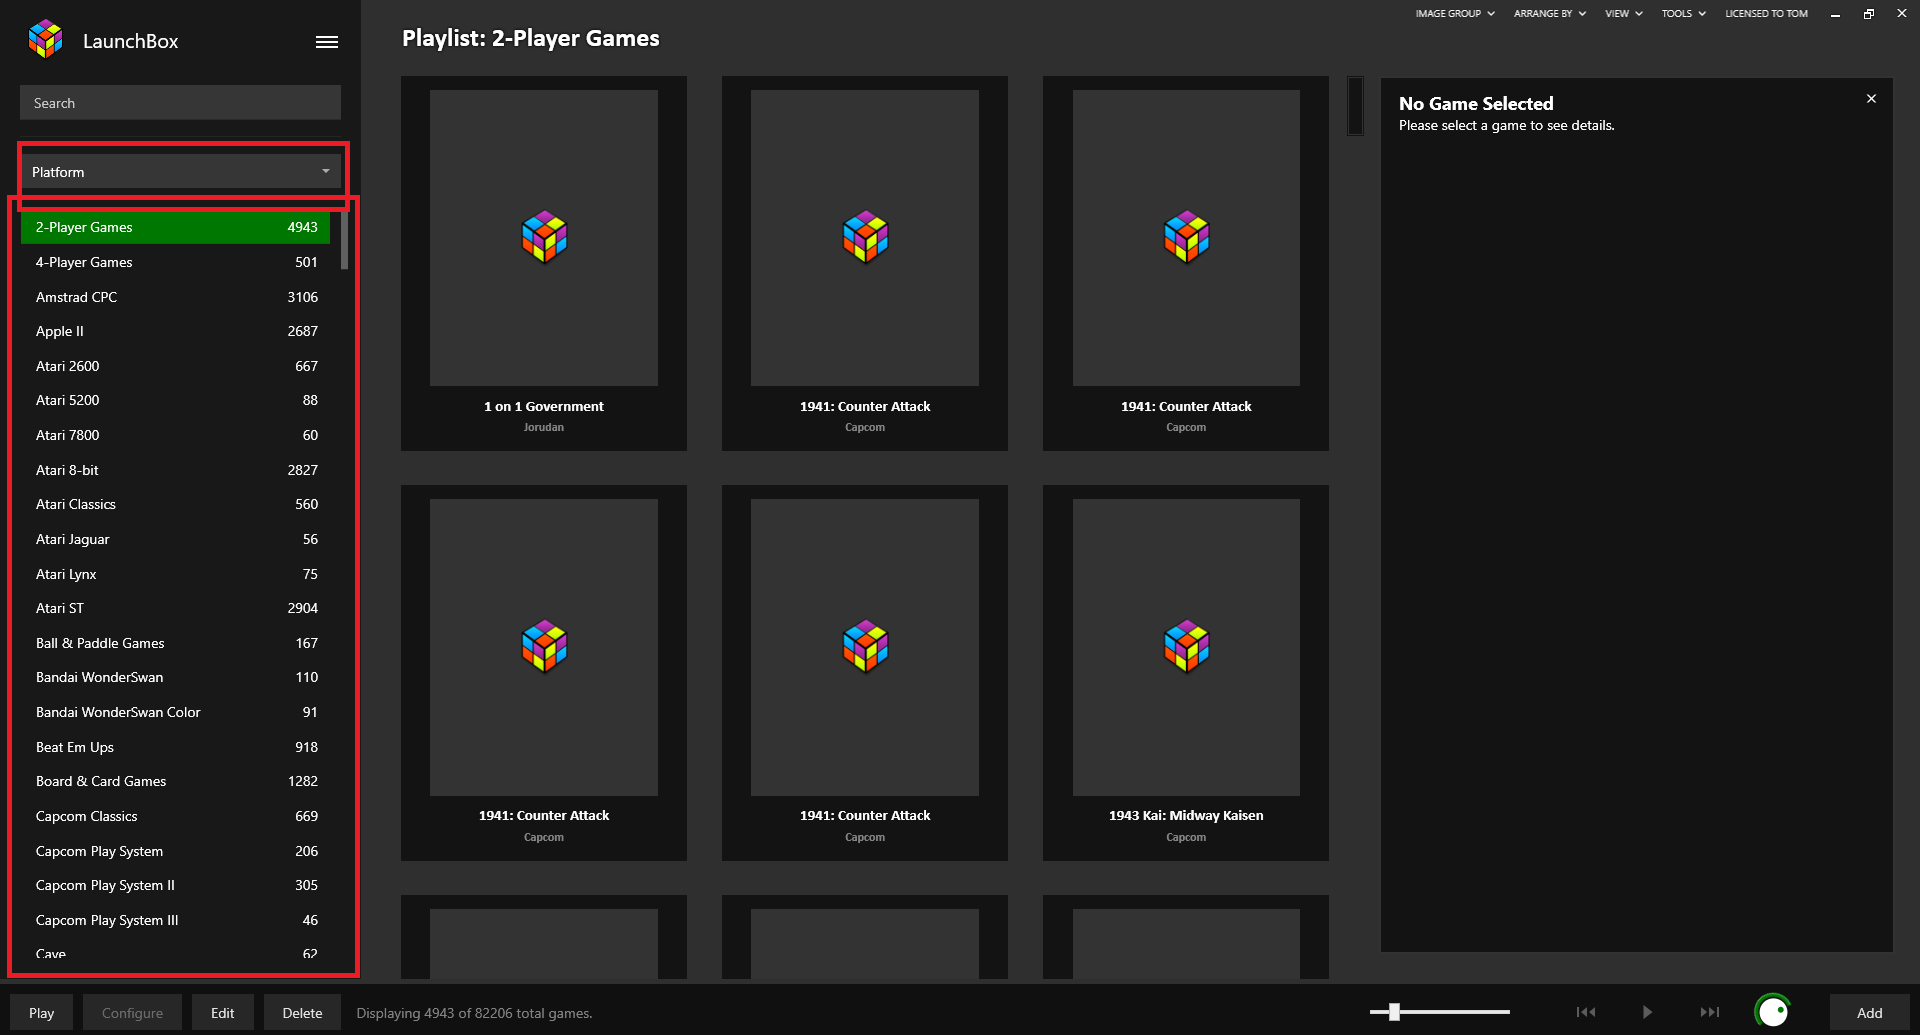Select 4-Player Games playlist
This screenshot has width=1920, height=1035.
(175, 262)
